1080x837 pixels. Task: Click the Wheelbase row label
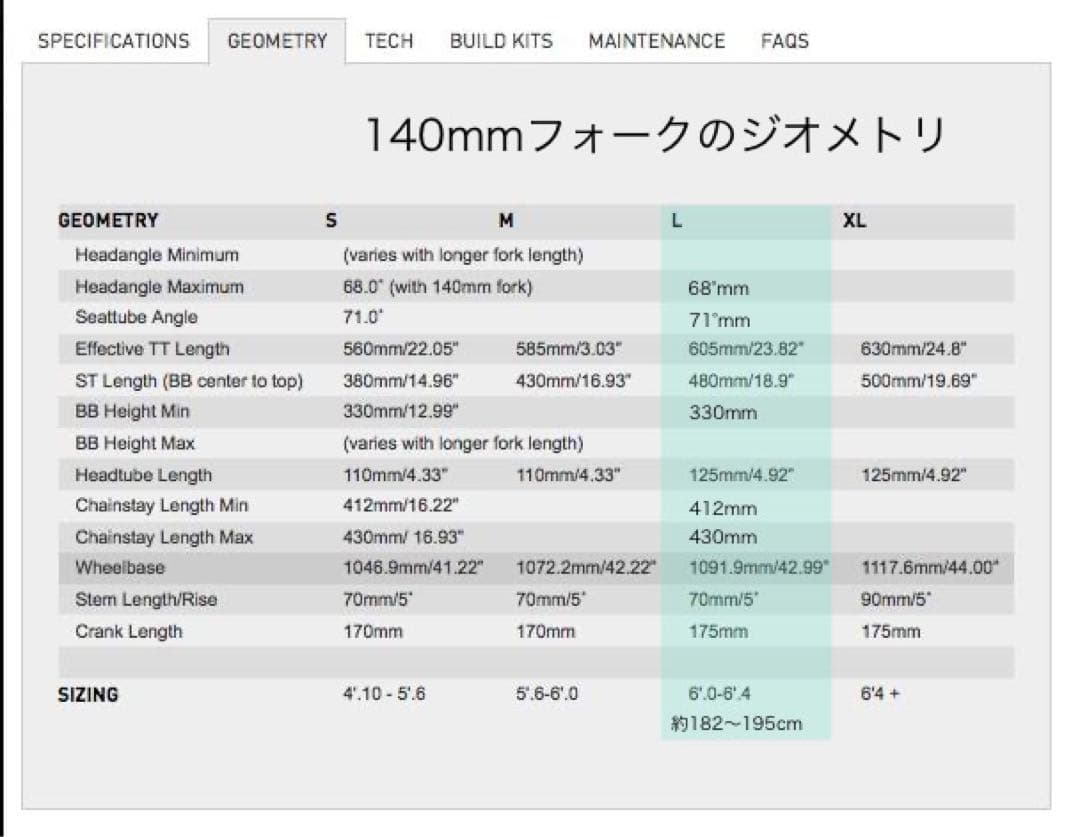[120, 568]
